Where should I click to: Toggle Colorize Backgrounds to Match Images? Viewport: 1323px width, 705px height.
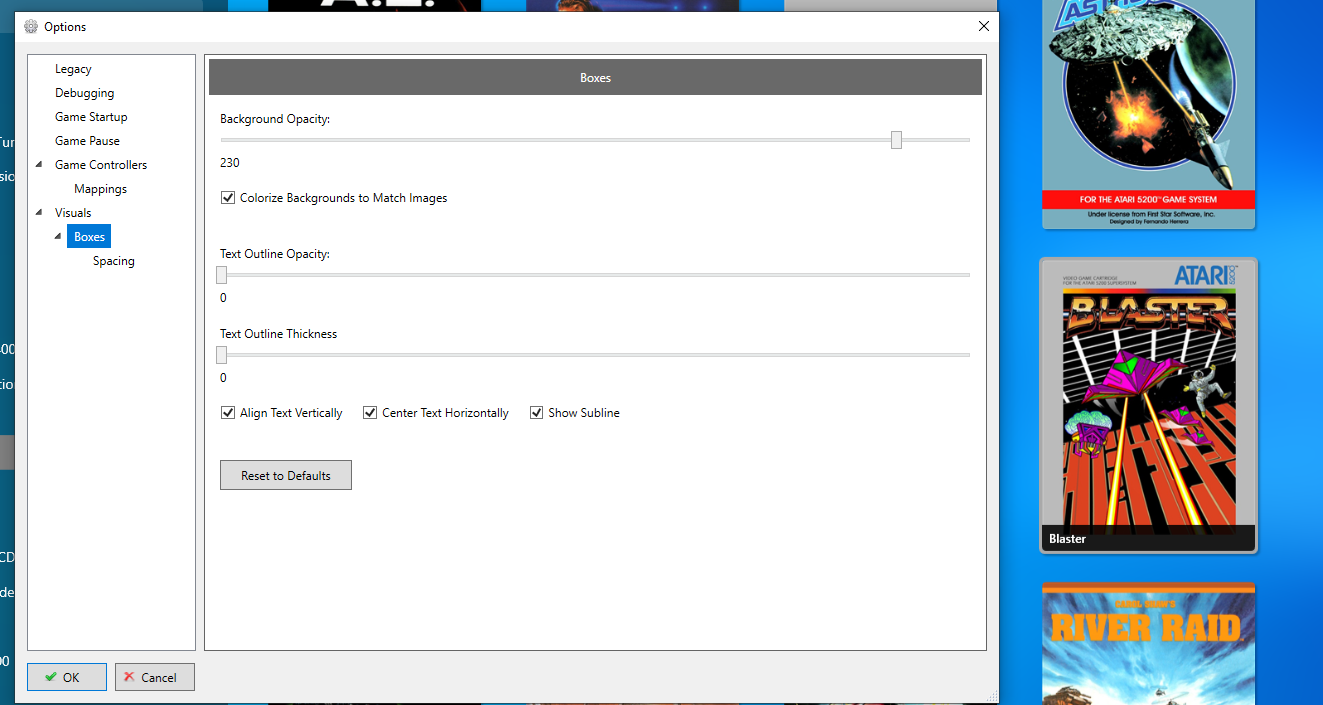[x=228, y=198]
